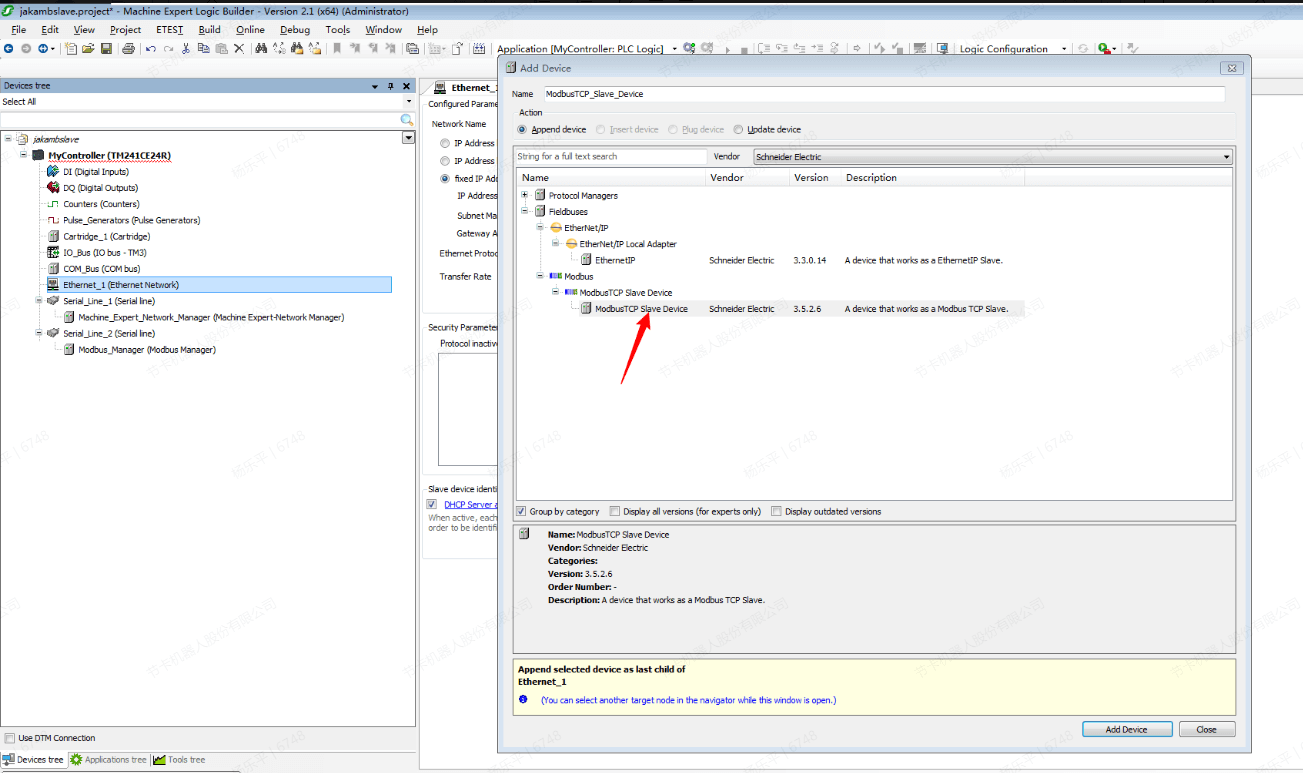Expand the Protocol Managers tree node
1303x773 pixels.
[x=524, y=195]
